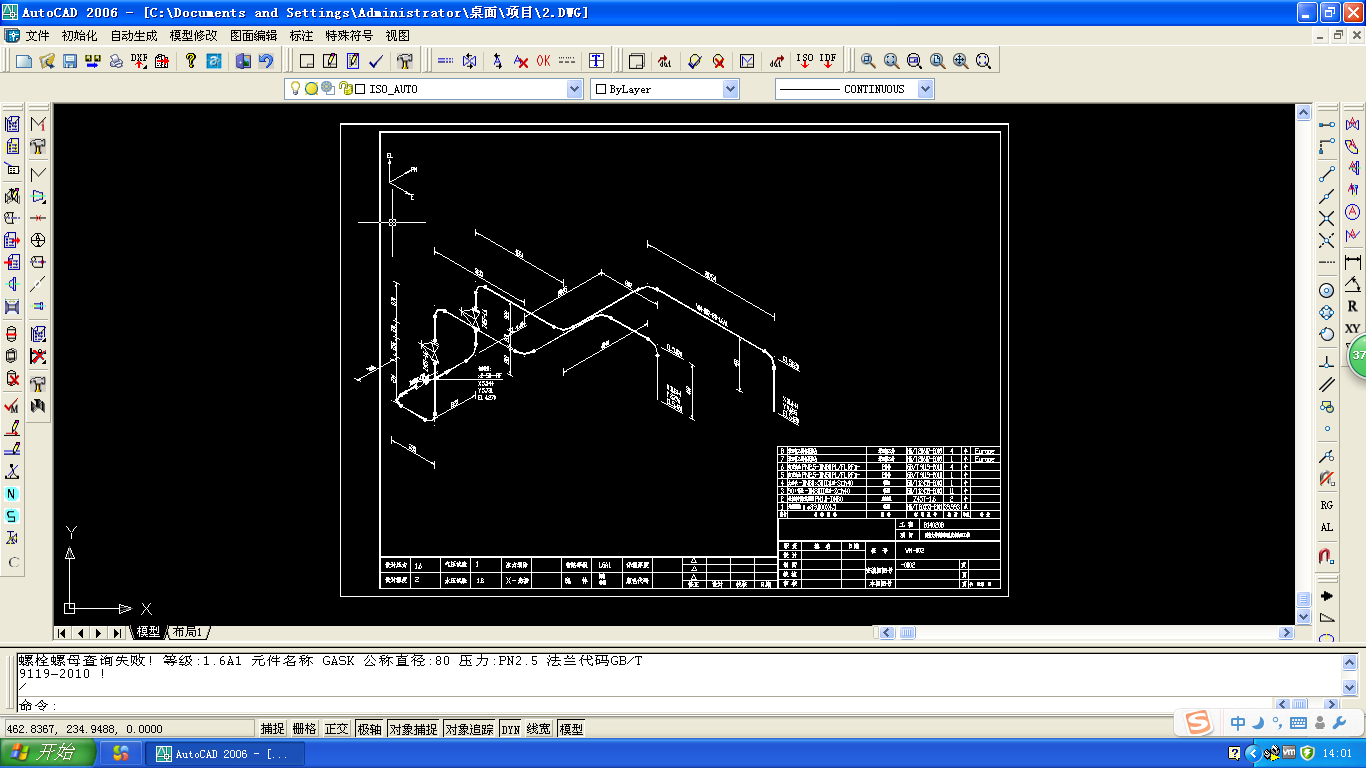Toggle 捕捉 (snap) in status bar

pyautogui.click(x=272, y=729)
